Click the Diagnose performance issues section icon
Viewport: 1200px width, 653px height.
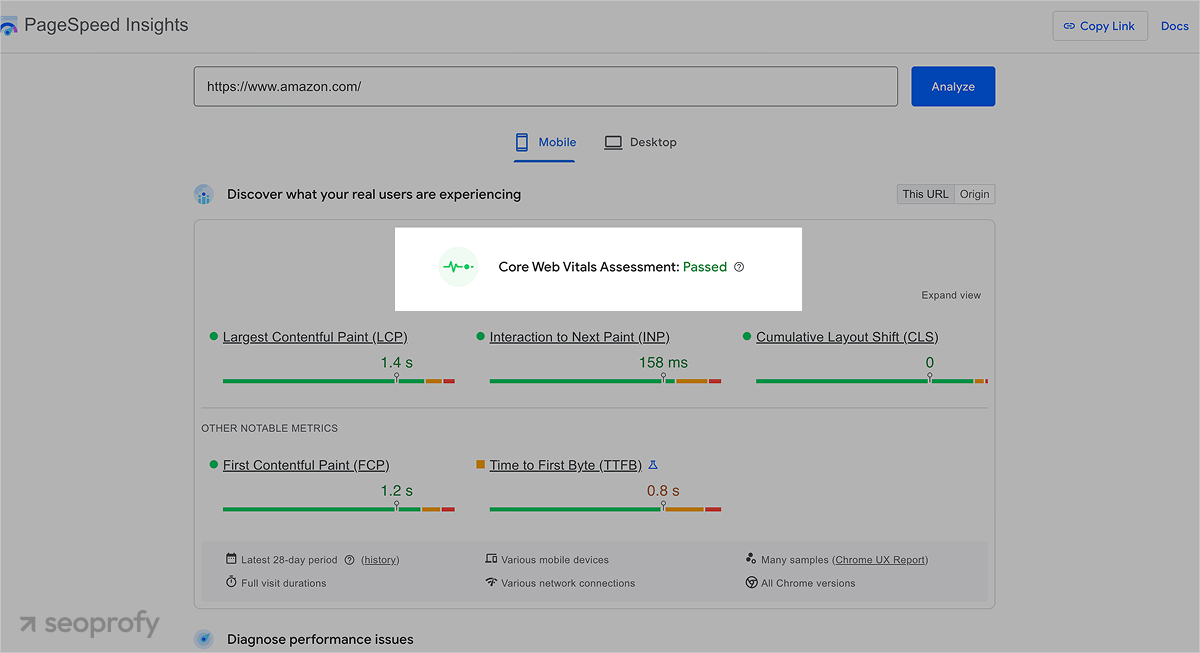click(204, 639)
